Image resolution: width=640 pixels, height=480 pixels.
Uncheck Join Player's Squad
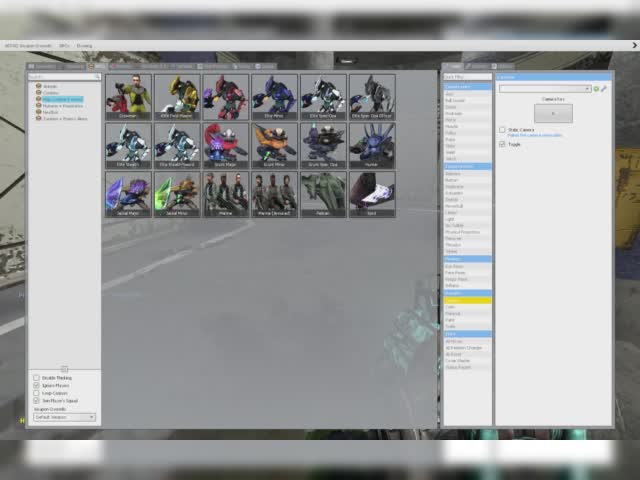point(36,401)
